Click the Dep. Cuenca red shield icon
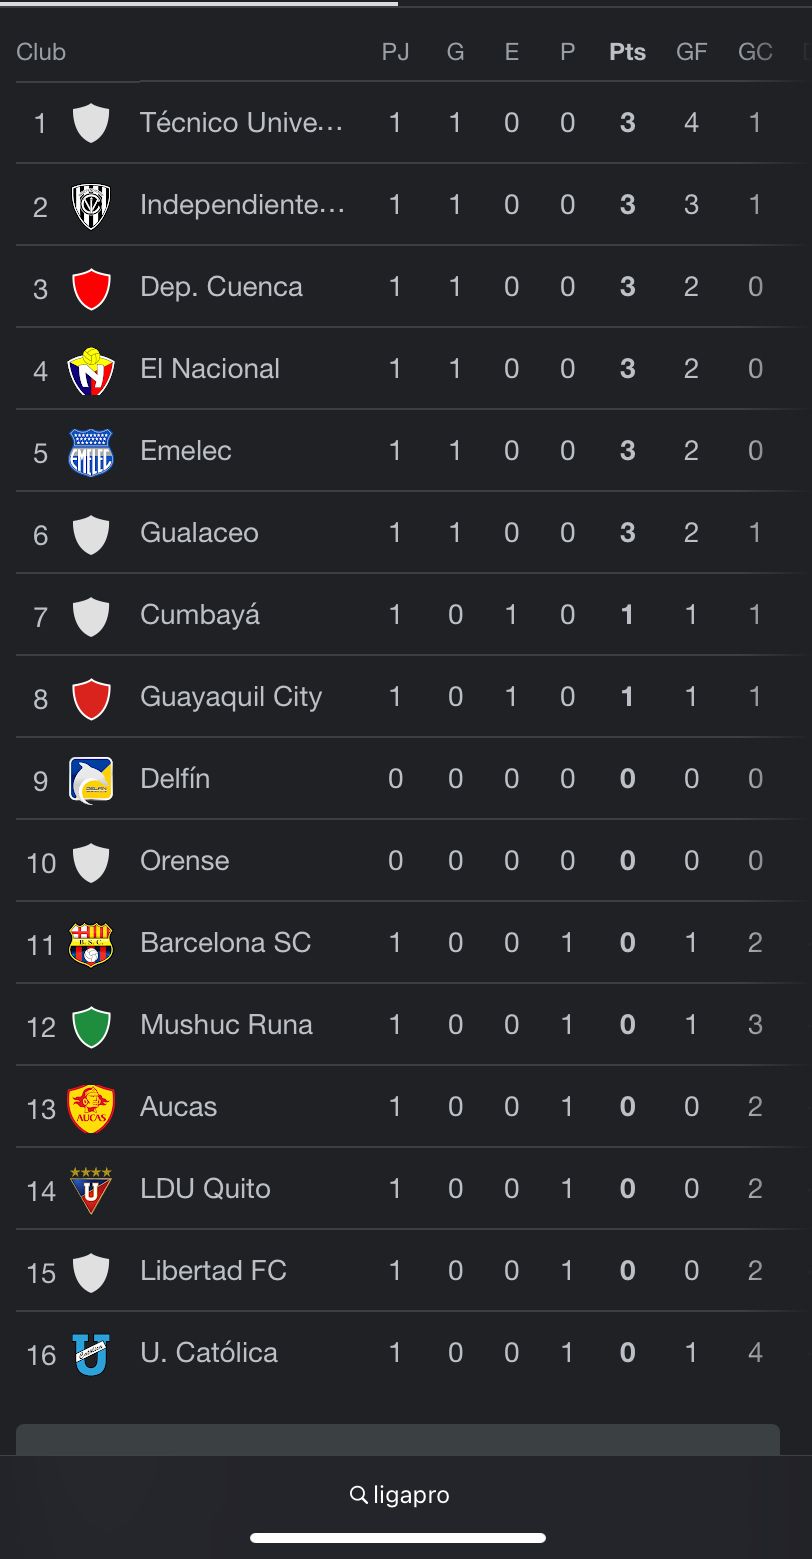 pos(91,288)
